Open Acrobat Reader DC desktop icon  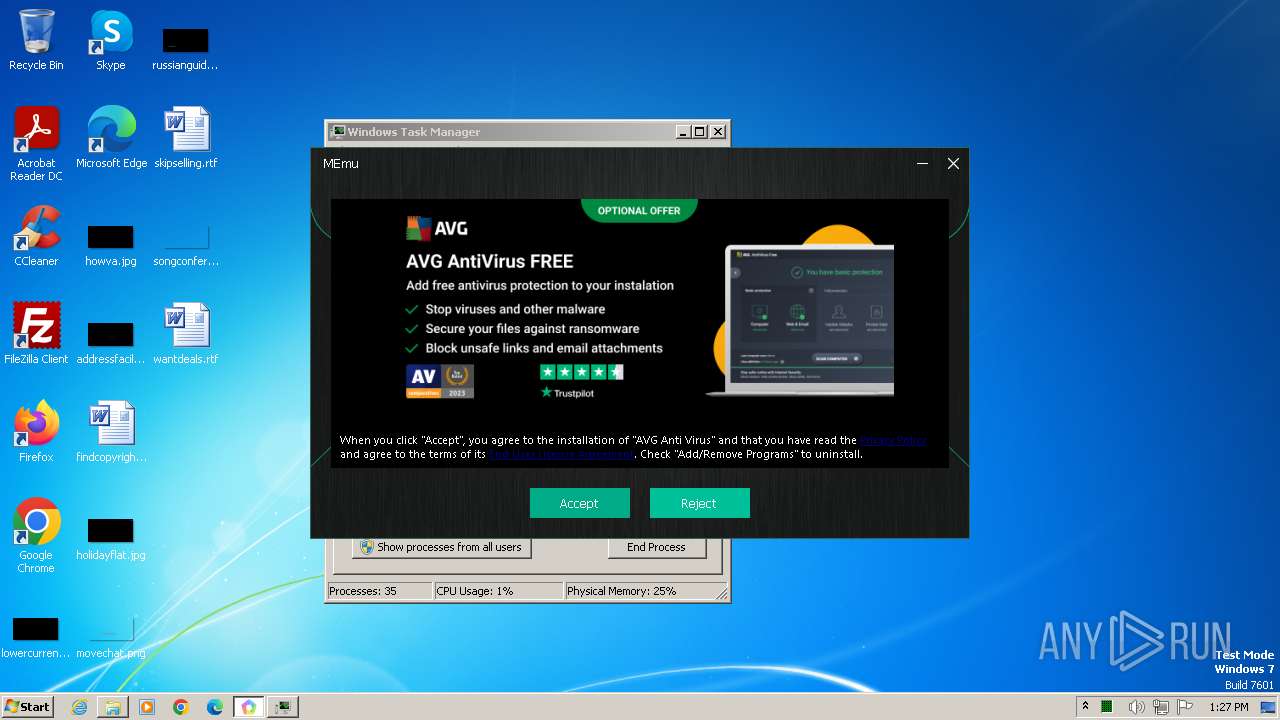tap(36, 144)
